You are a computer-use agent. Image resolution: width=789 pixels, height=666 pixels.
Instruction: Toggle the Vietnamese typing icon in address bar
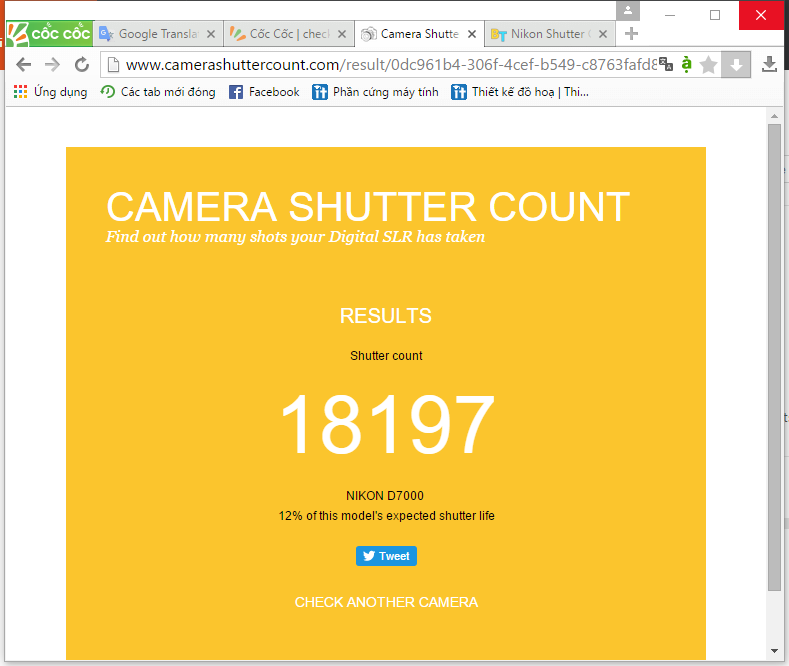(x=686, y=65)
